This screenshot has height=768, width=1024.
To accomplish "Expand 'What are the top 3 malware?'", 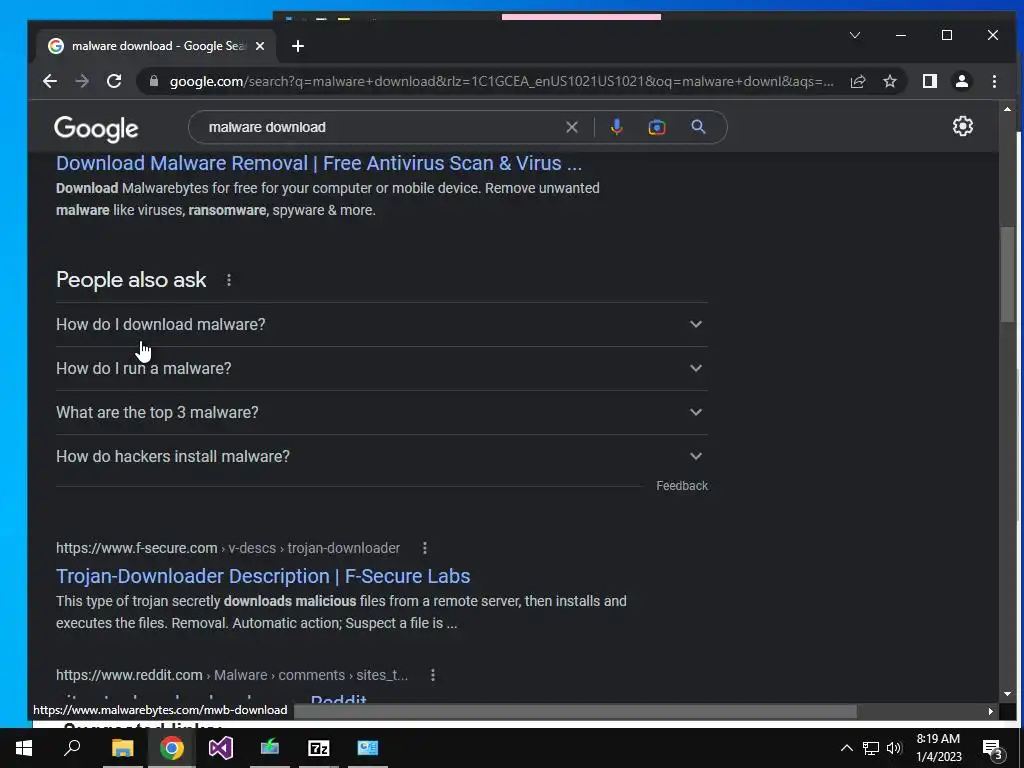I will (x=381, y=412).
